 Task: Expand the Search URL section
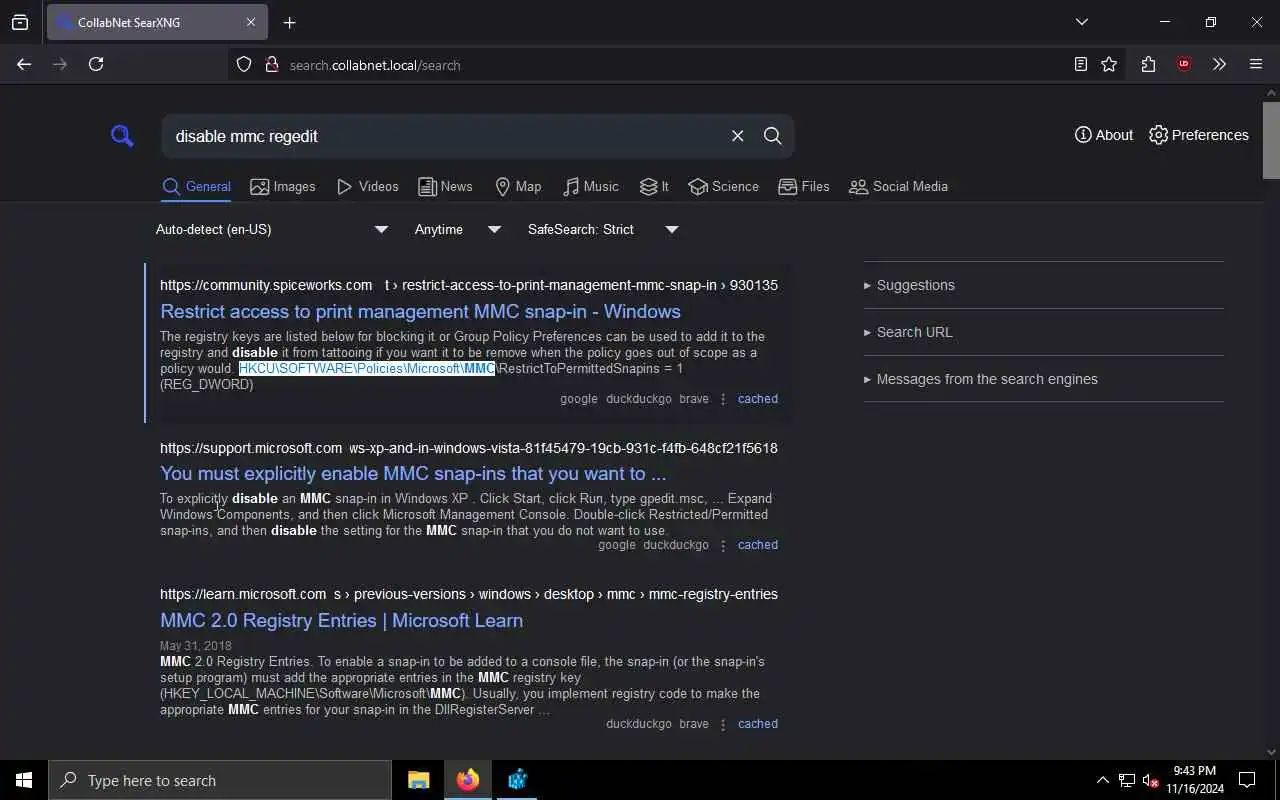click(908, 332)
